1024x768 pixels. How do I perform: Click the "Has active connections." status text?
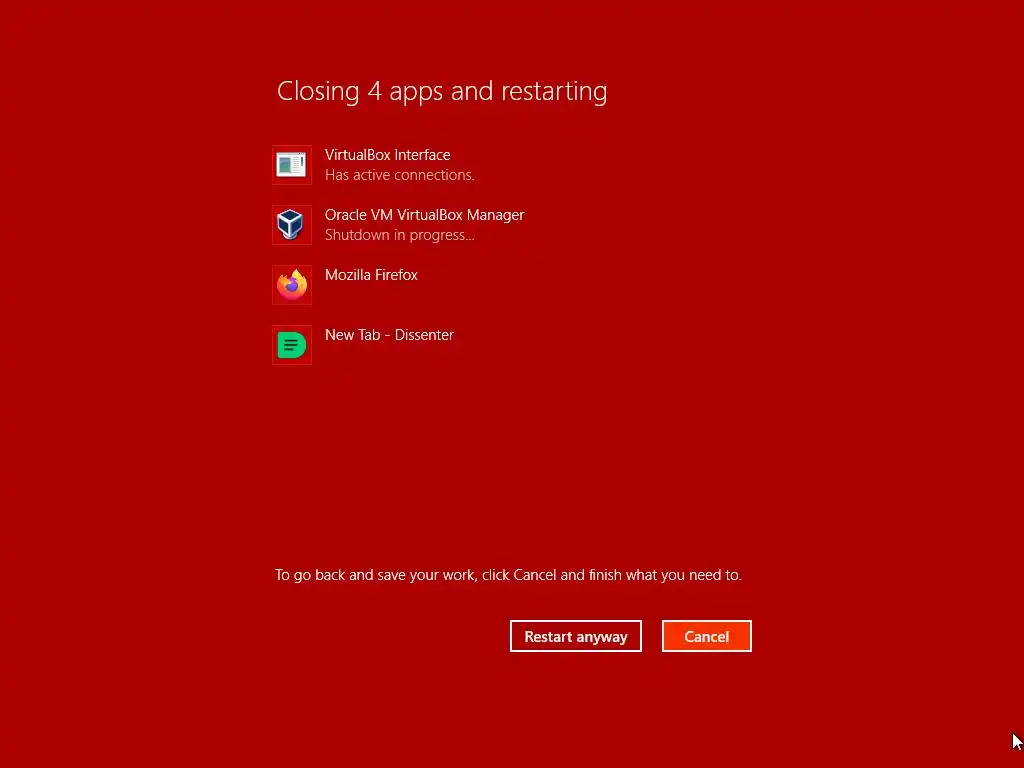click(400, 175)
